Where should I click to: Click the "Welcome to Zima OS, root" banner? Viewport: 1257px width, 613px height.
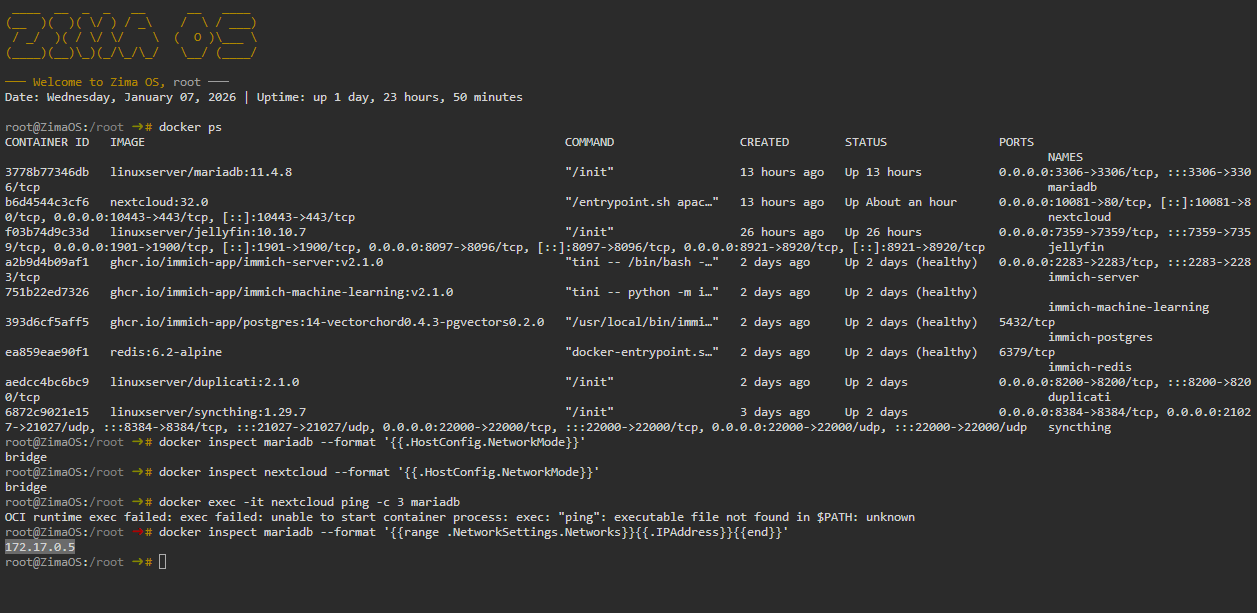point(117,82)
